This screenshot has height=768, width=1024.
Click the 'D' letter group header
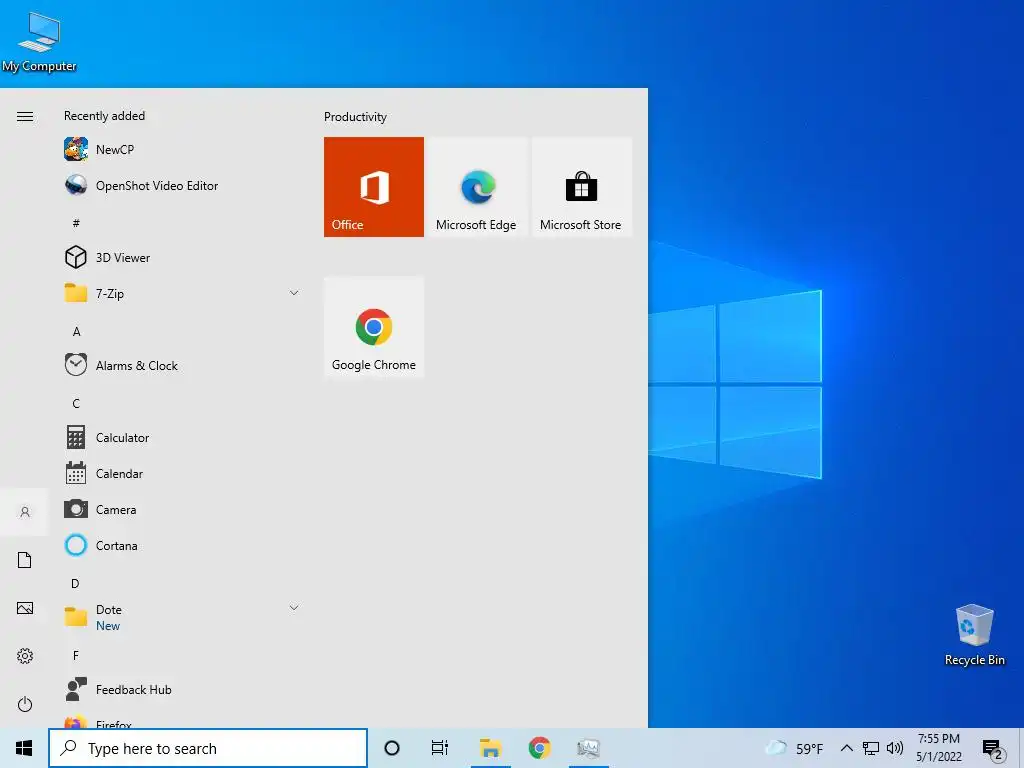75,583
